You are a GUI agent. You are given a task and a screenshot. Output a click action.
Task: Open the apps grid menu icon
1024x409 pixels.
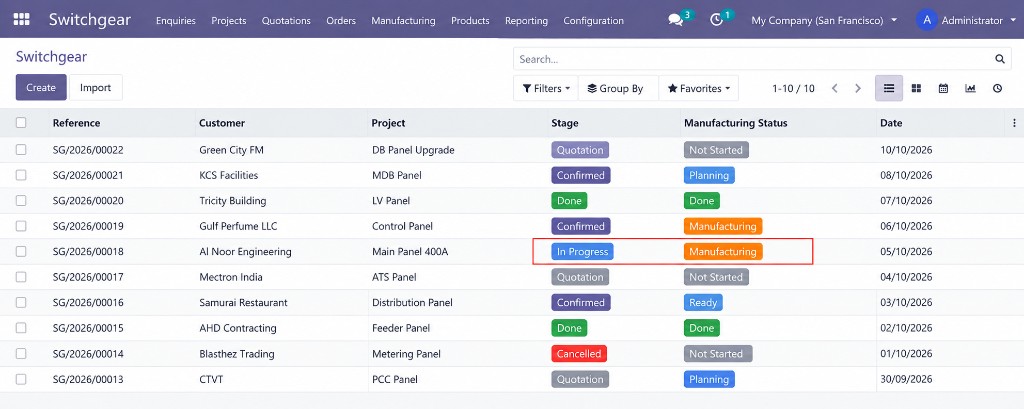[x=22, y=20]
